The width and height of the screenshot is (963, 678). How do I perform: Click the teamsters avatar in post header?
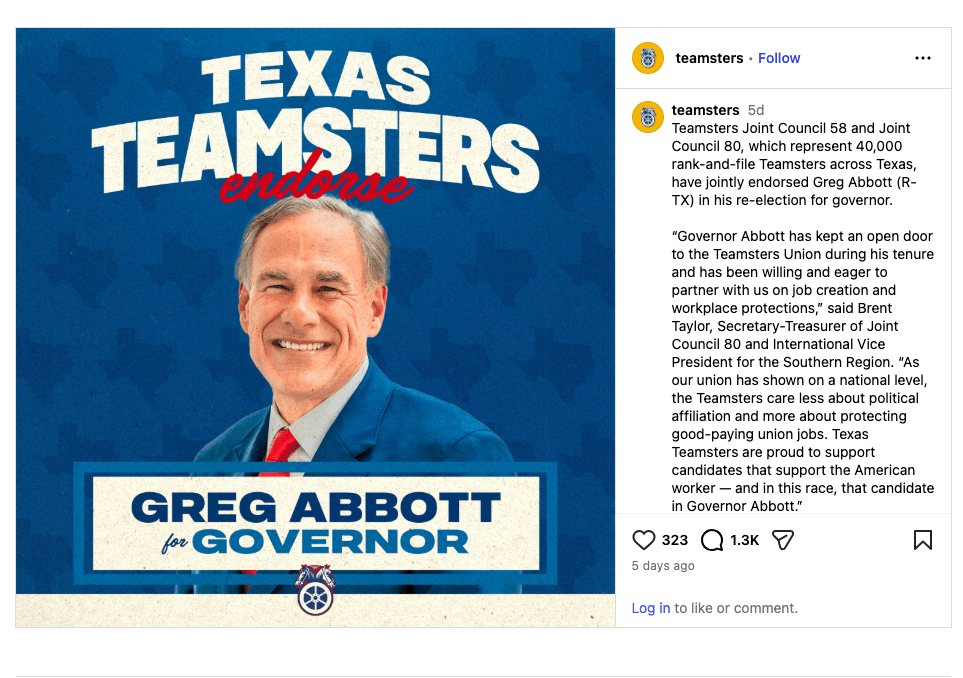click(x=648, y=58)
